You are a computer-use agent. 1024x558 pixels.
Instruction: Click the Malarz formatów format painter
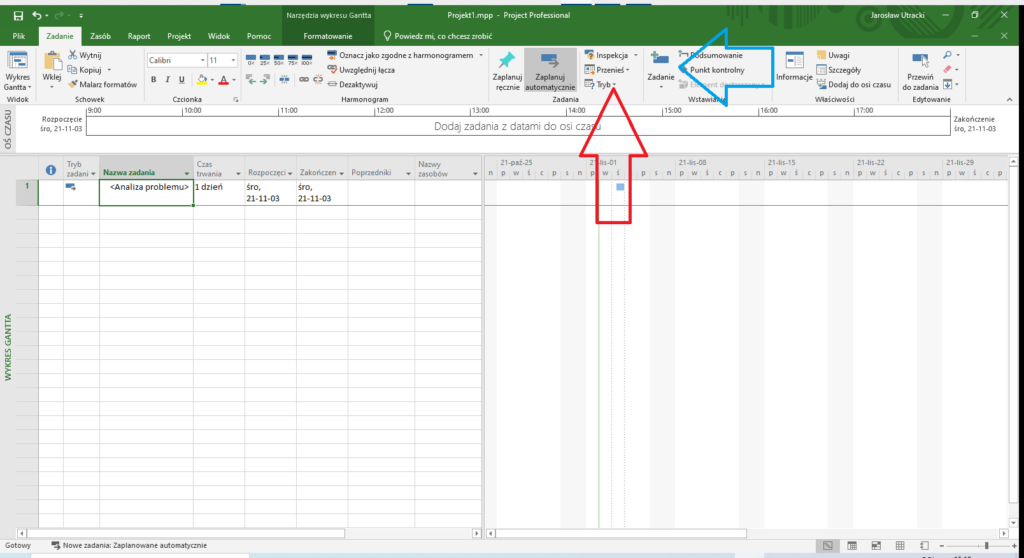[73, 85]
